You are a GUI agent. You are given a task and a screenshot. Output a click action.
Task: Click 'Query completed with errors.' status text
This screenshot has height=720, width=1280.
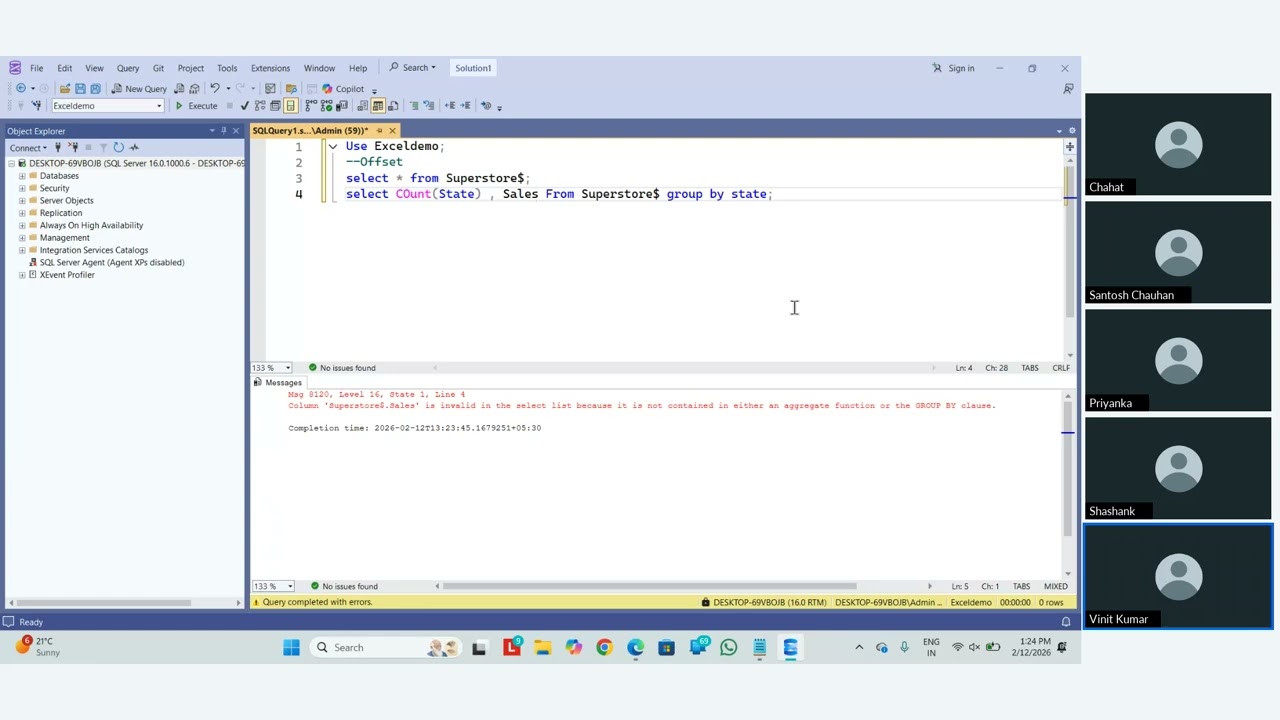[x=317, y=602]
